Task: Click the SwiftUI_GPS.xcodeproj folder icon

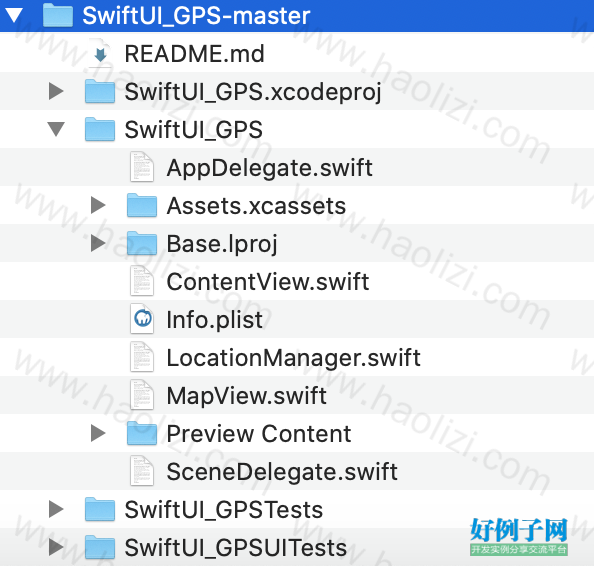Action: point(100,91)
